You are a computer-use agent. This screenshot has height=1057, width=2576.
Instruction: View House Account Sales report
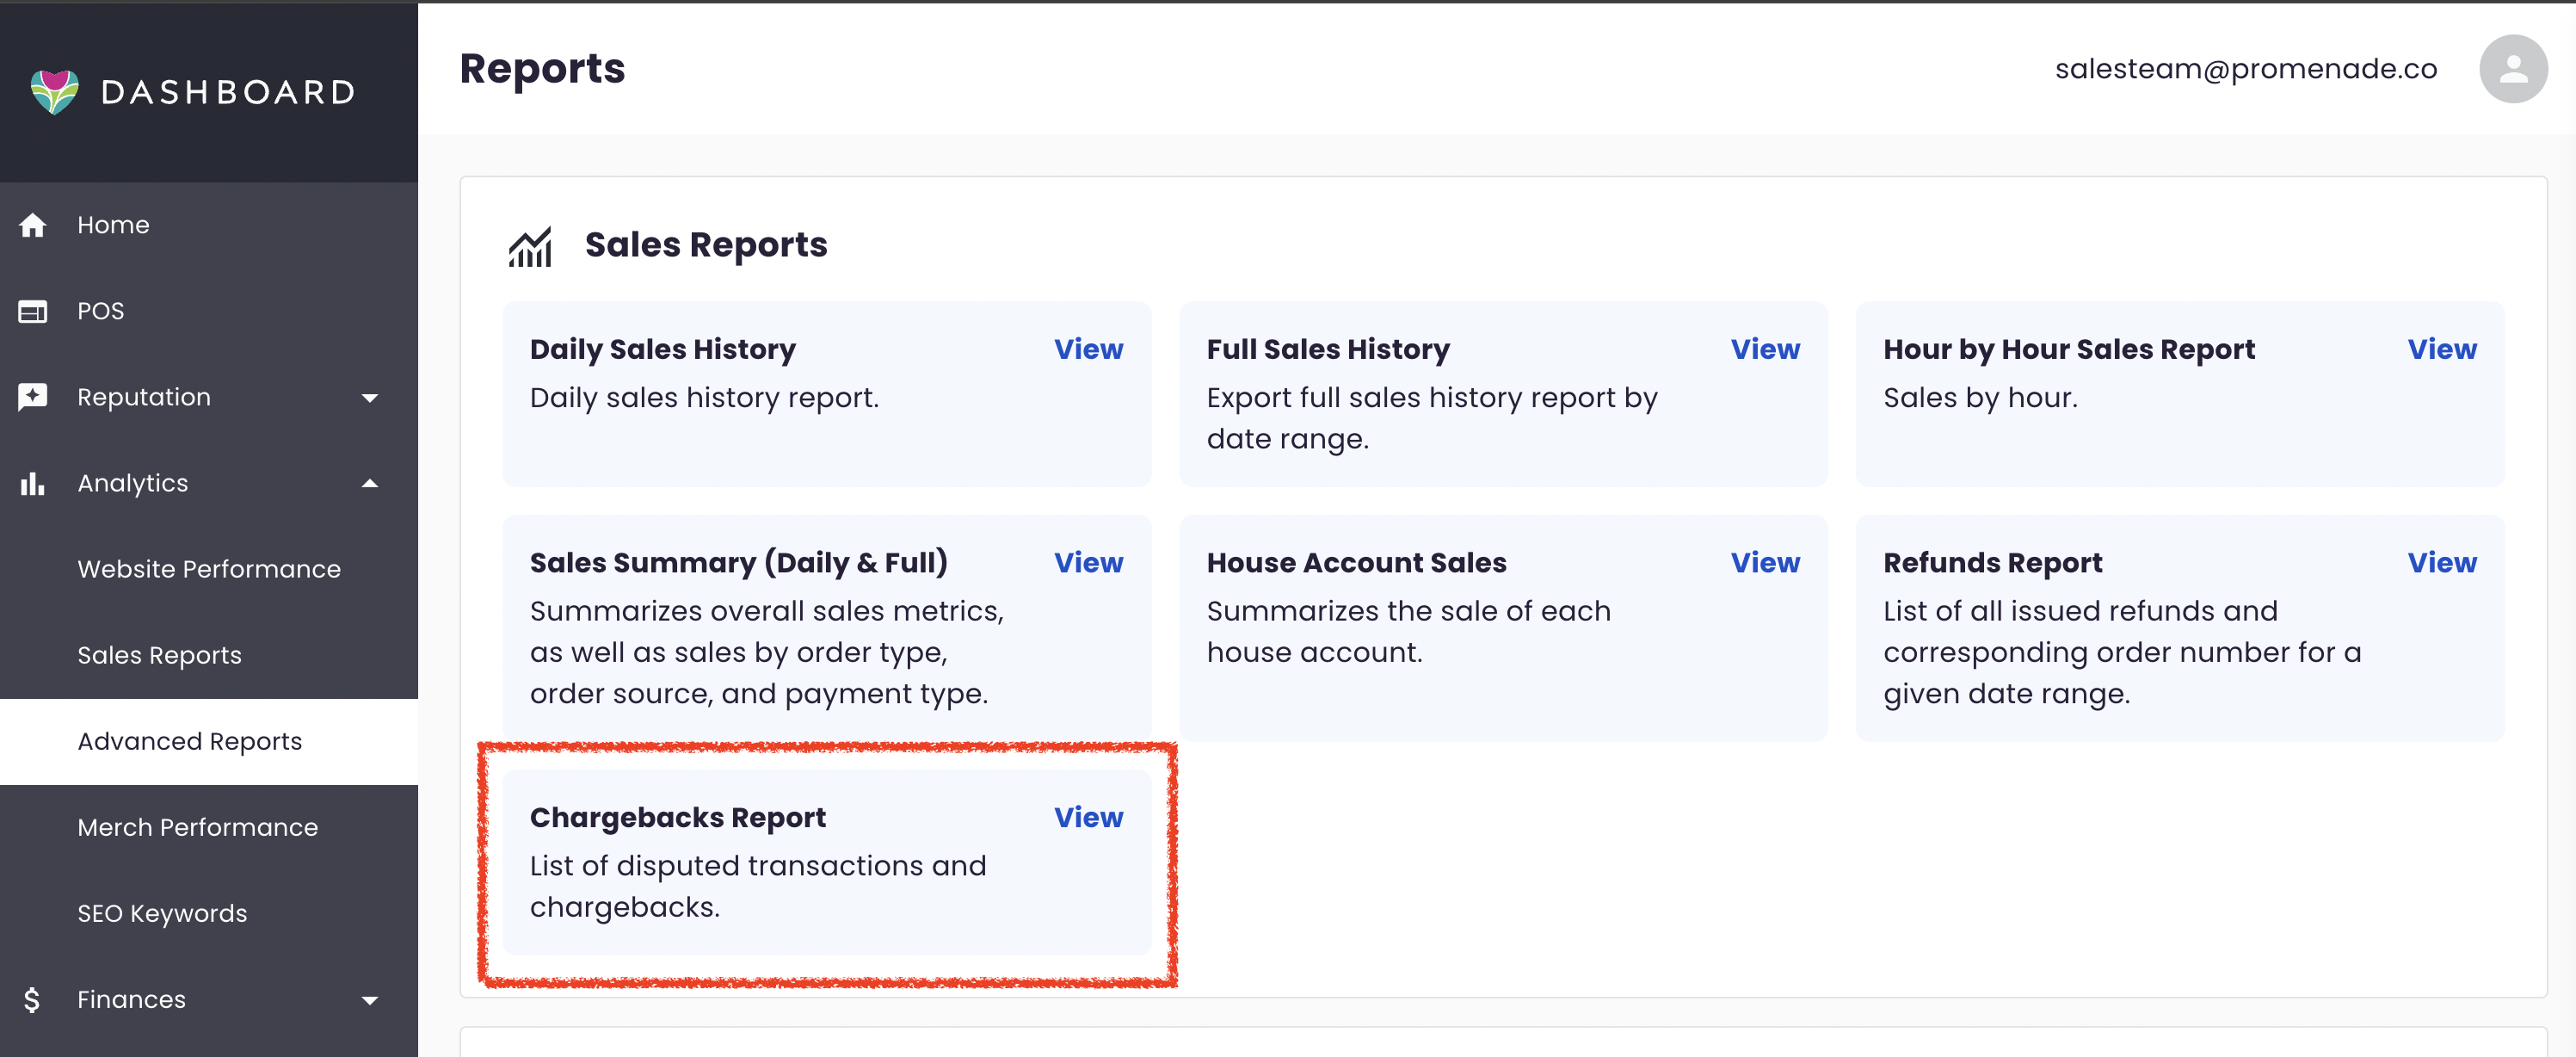(1765, 562)
